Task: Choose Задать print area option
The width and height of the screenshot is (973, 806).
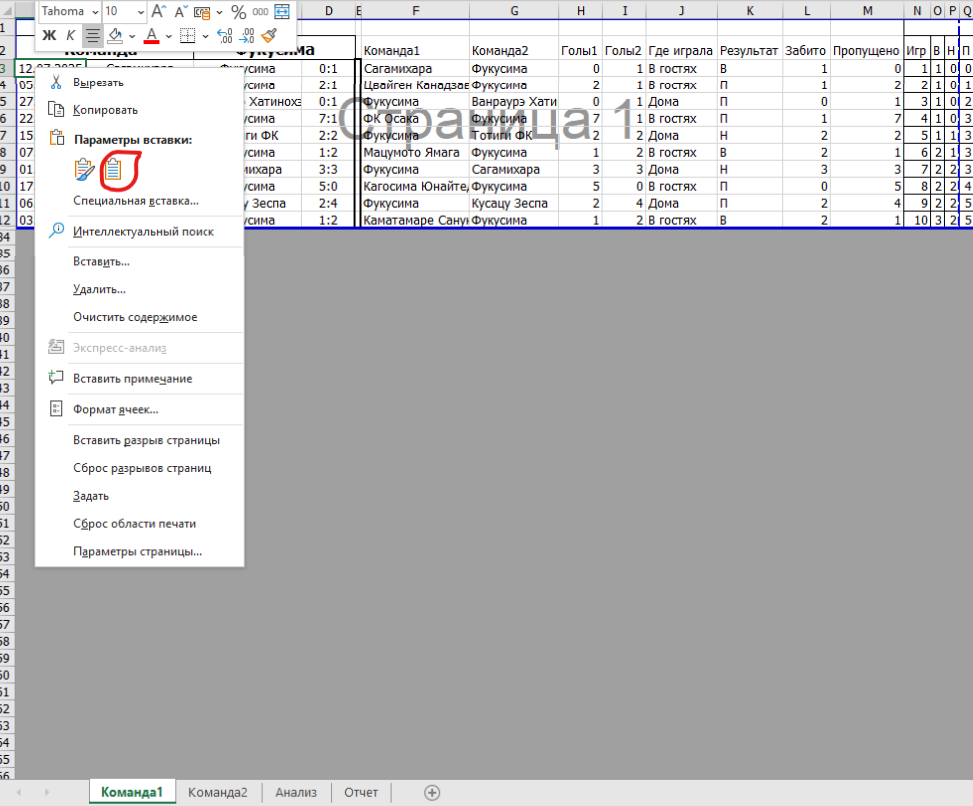Action: coord(91,496)
